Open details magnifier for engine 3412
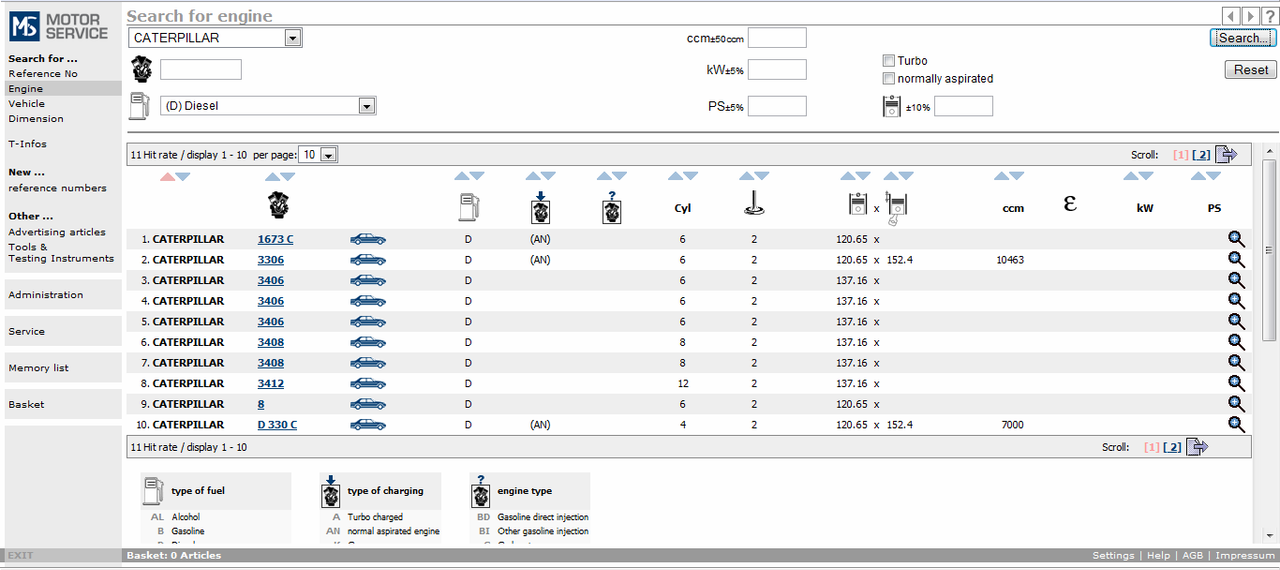 coord(1237,383)
